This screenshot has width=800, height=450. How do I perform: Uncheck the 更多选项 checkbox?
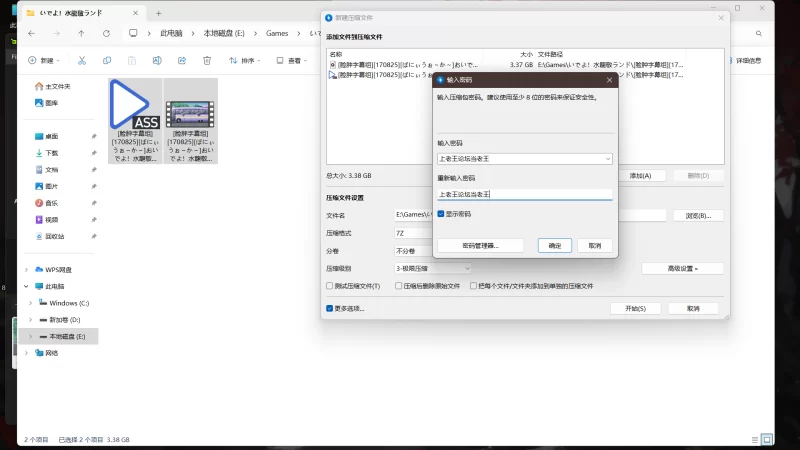[x=330, y=308]
